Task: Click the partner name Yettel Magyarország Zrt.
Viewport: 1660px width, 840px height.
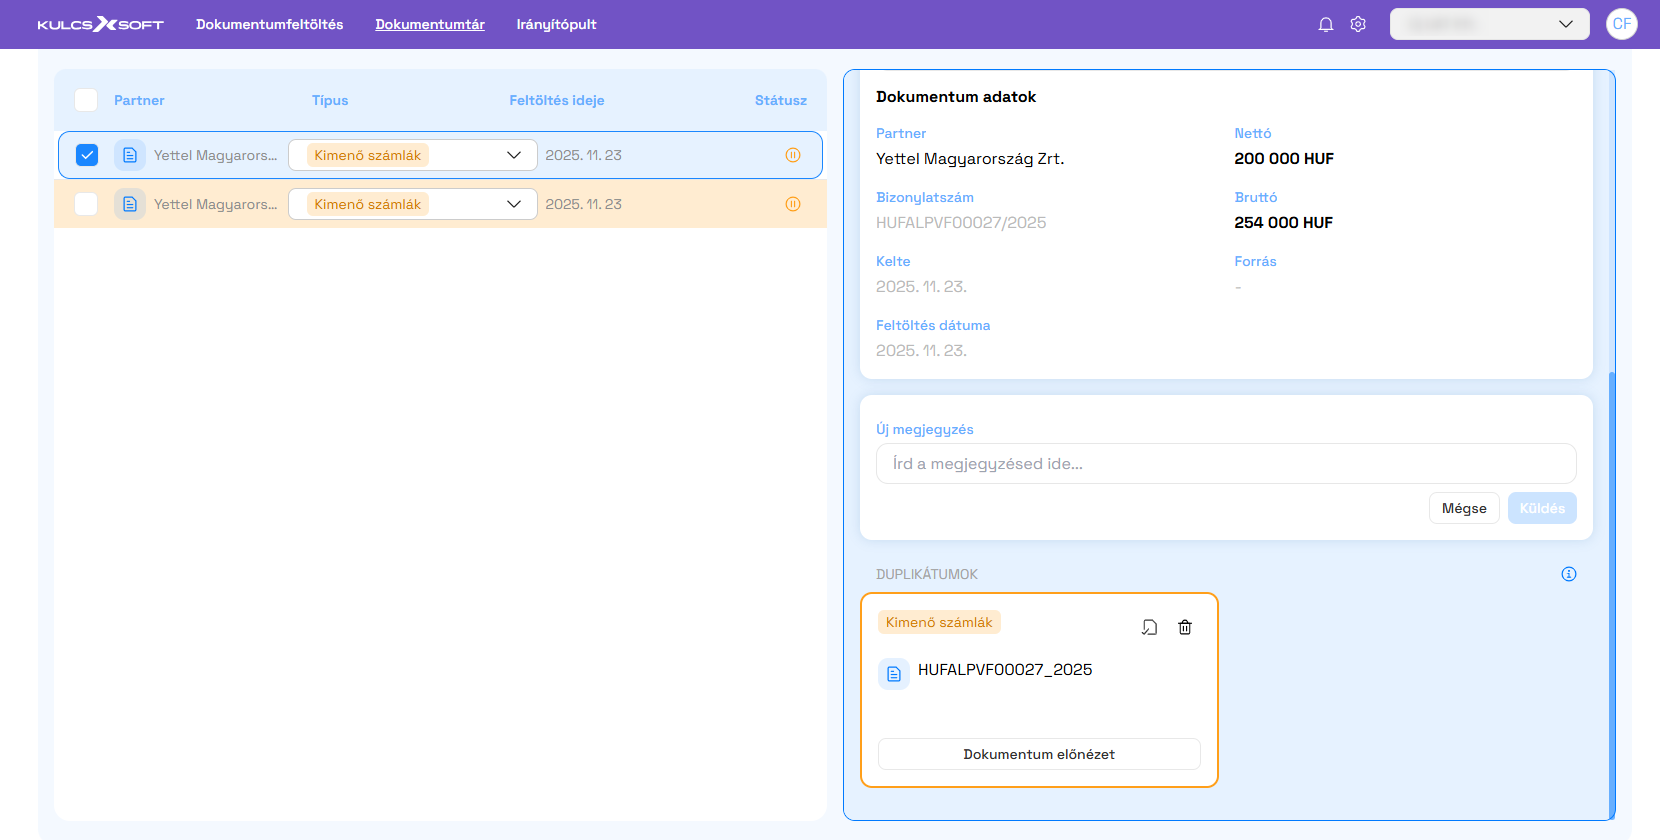Action: click(970, 159)
